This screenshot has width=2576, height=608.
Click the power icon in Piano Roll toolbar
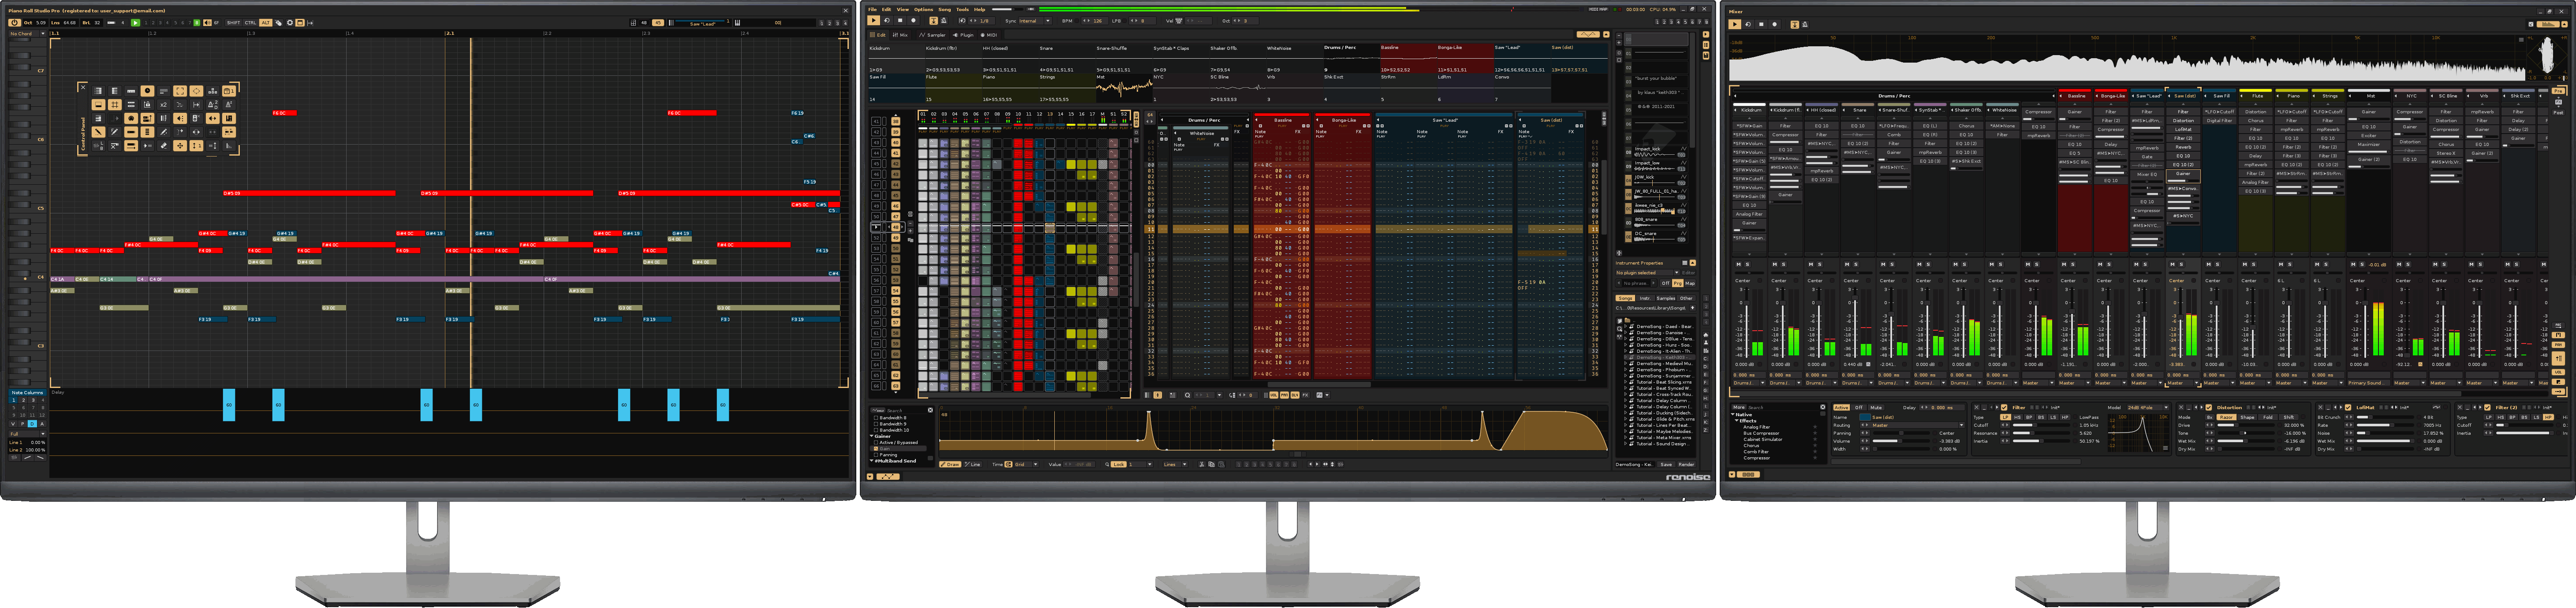[15, 22]
